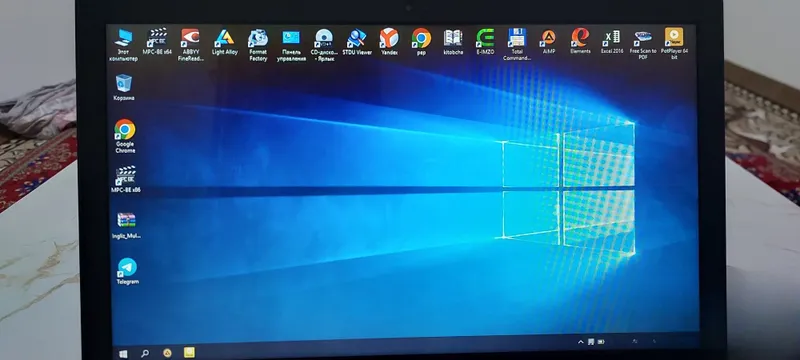The width and height of the screenshot is (800, 360).
Task: Open the Windows Start menu
Action: 123,353
